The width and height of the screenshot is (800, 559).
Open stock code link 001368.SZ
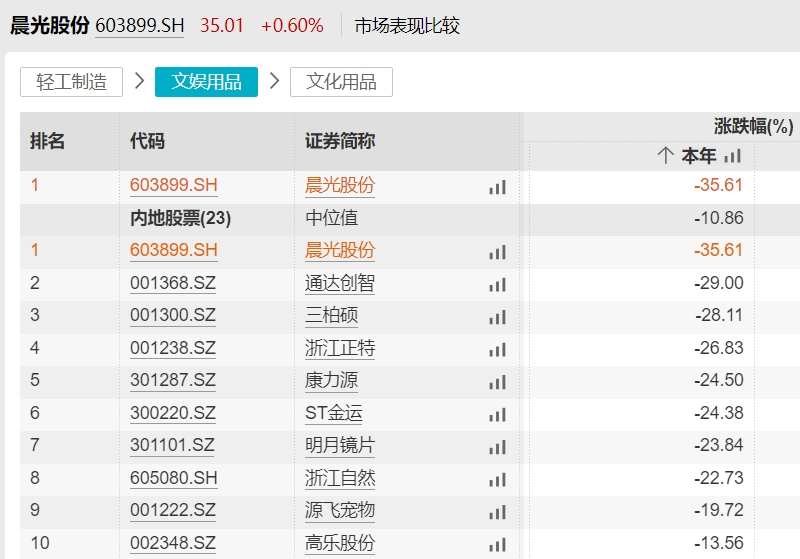click(173, 284)
